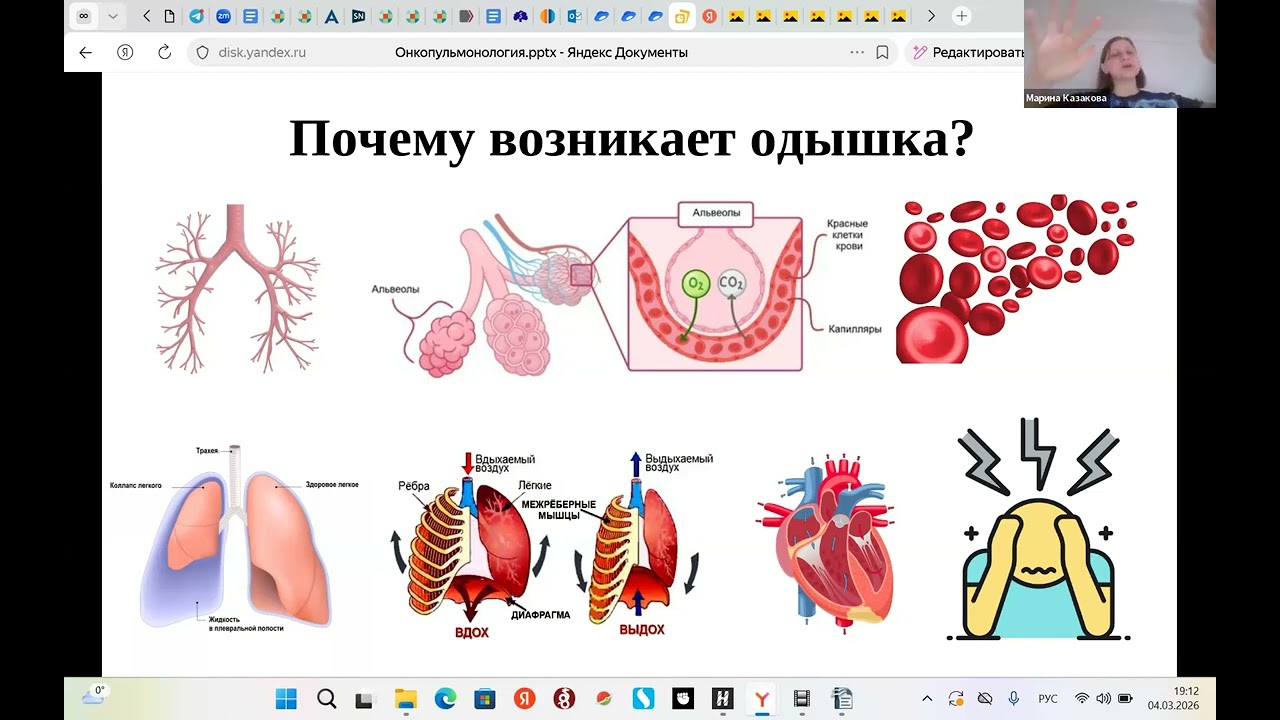Switch to the SN tab
The image size is (1280, 720).
(358, 16)
